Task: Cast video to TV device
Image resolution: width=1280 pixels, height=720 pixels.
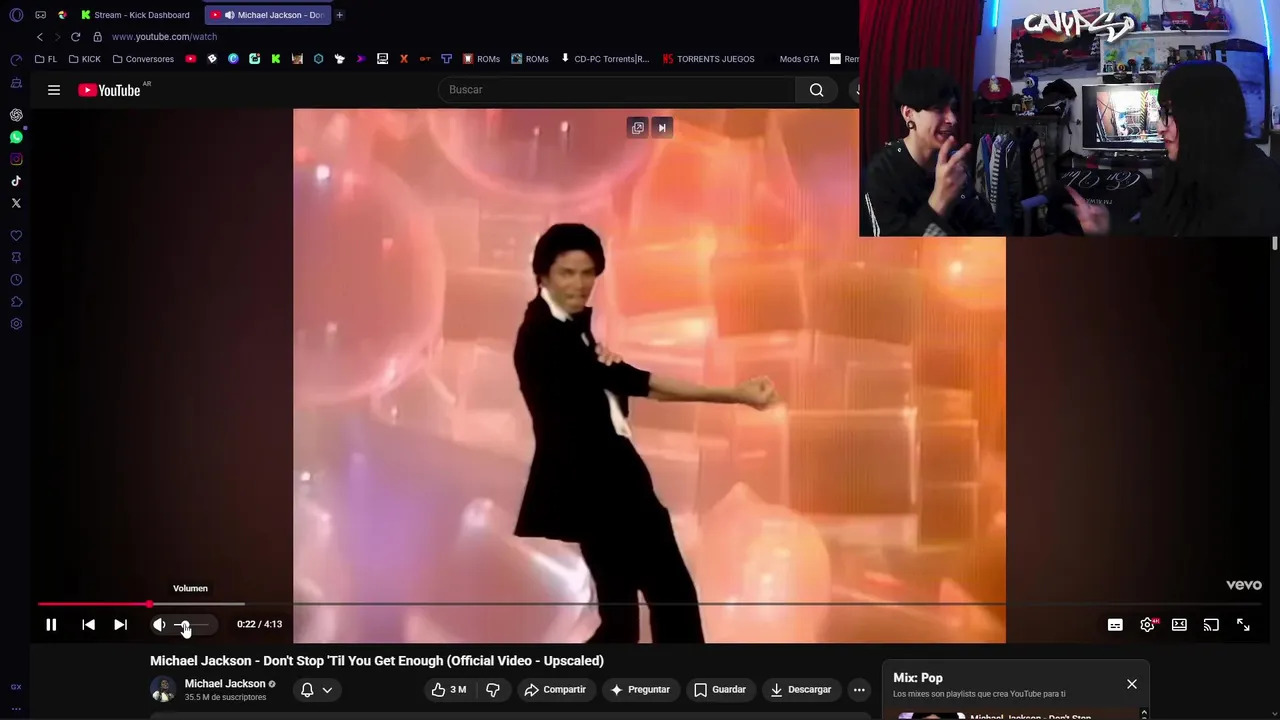Action: (x=1211, y=625)
